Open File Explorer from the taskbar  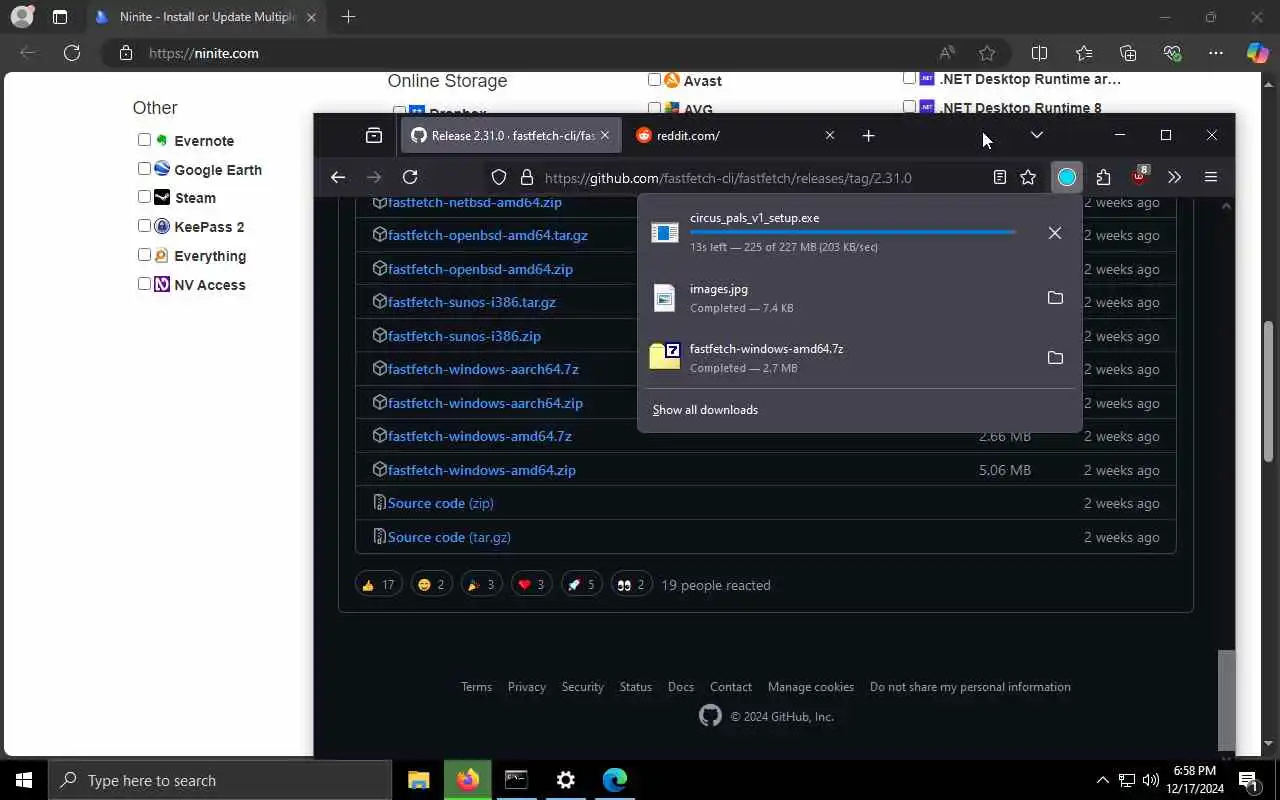(x=419, y=780)
